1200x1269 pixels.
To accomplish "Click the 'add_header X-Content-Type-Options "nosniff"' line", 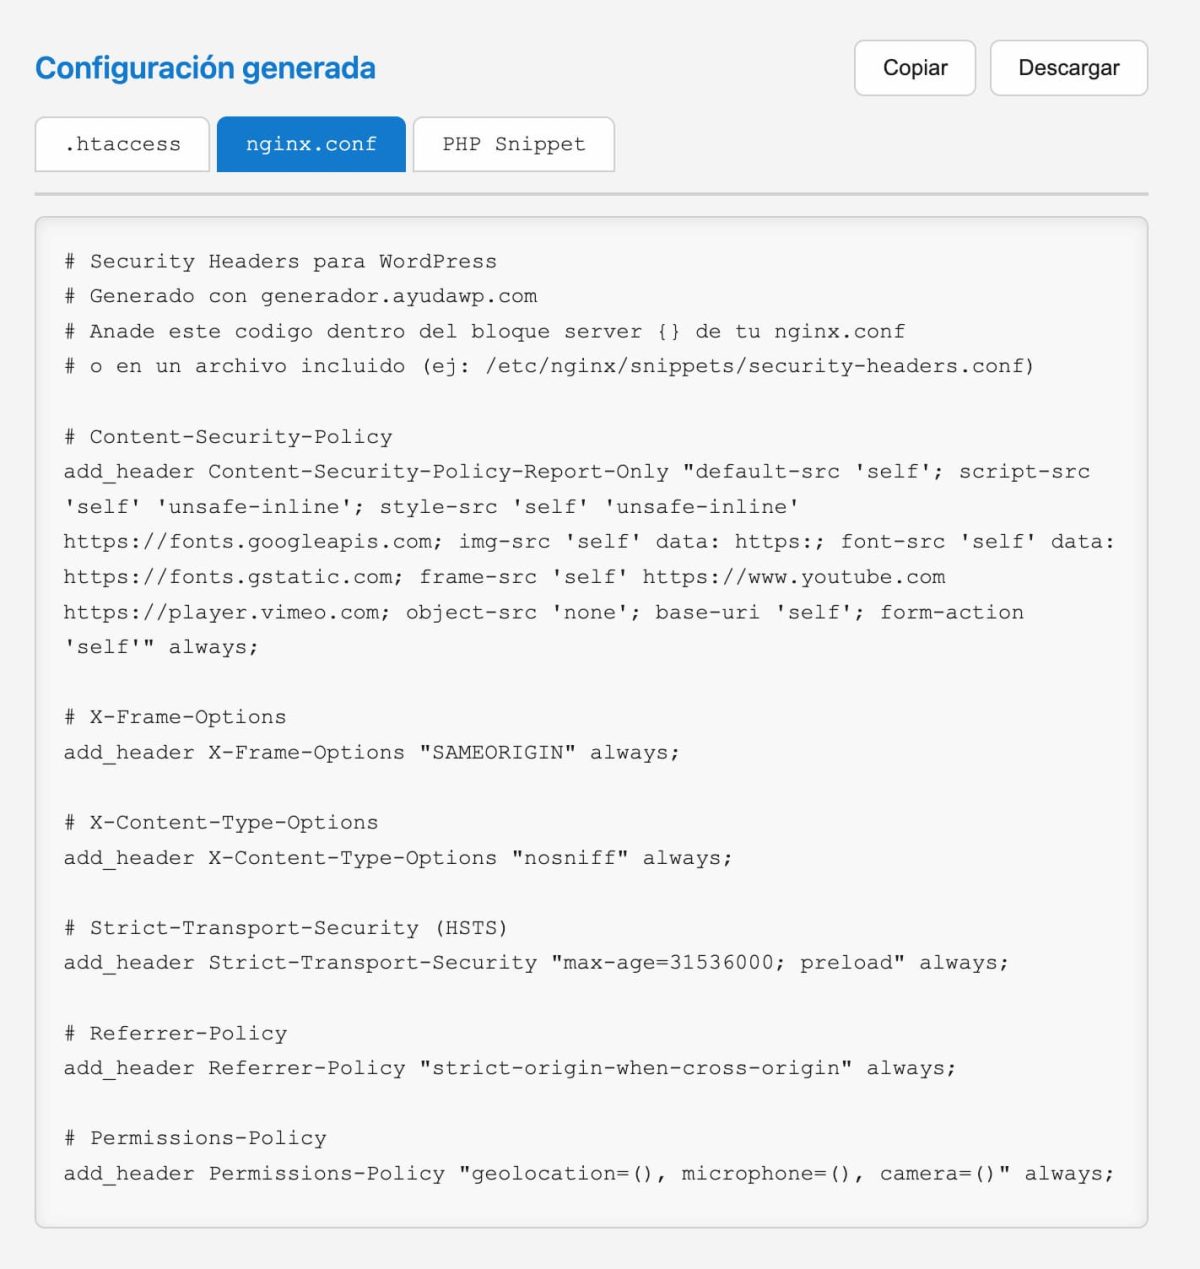I will tap(398, 858).
